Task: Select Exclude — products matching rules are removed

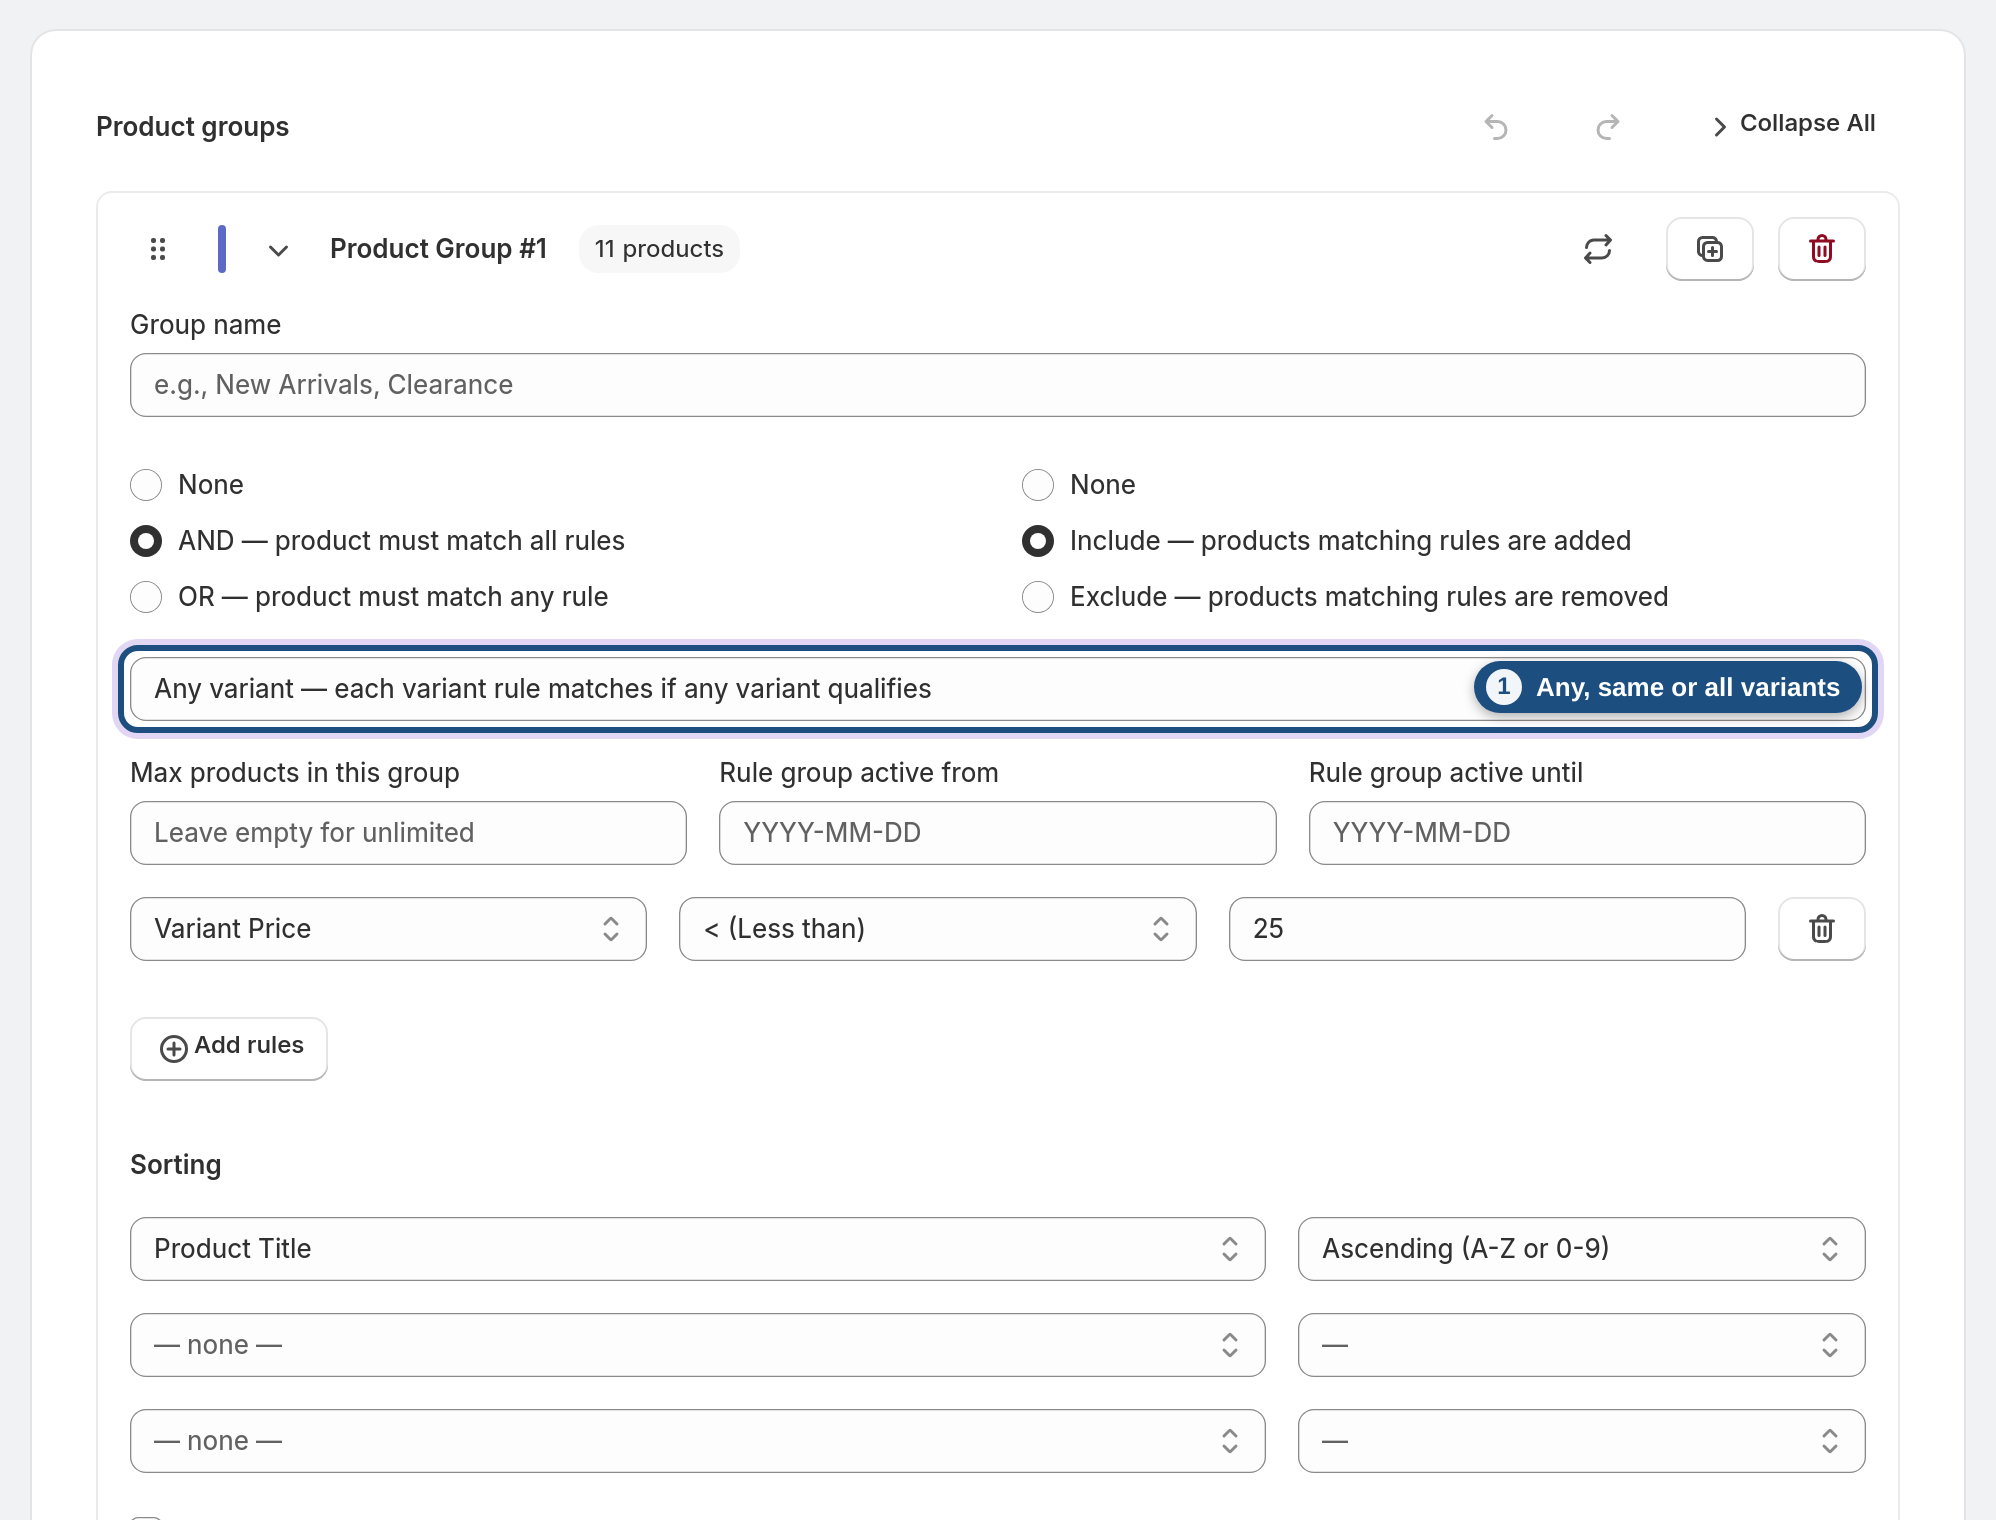Action: [x=1346, y=597]
